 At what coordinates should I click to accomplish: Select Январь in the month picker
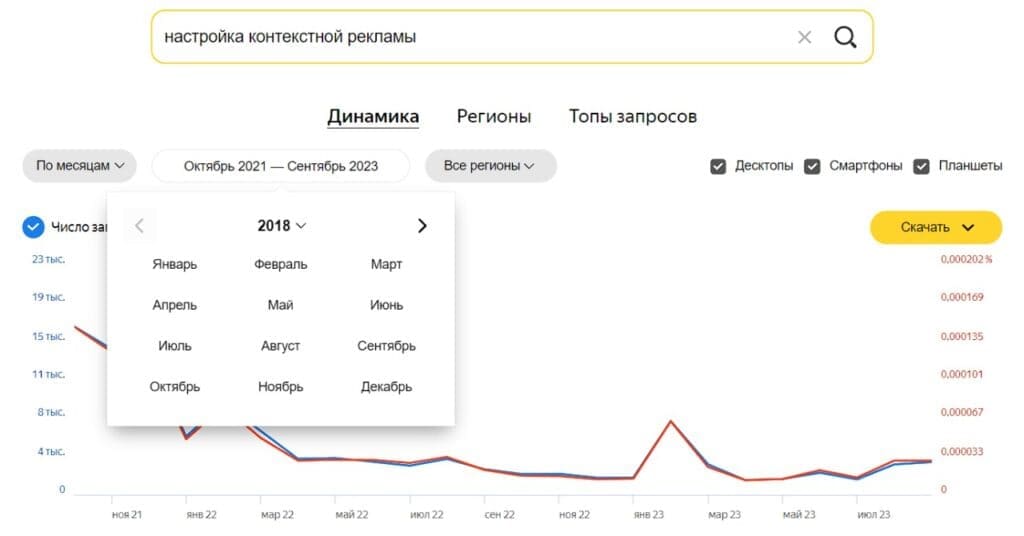174,264
